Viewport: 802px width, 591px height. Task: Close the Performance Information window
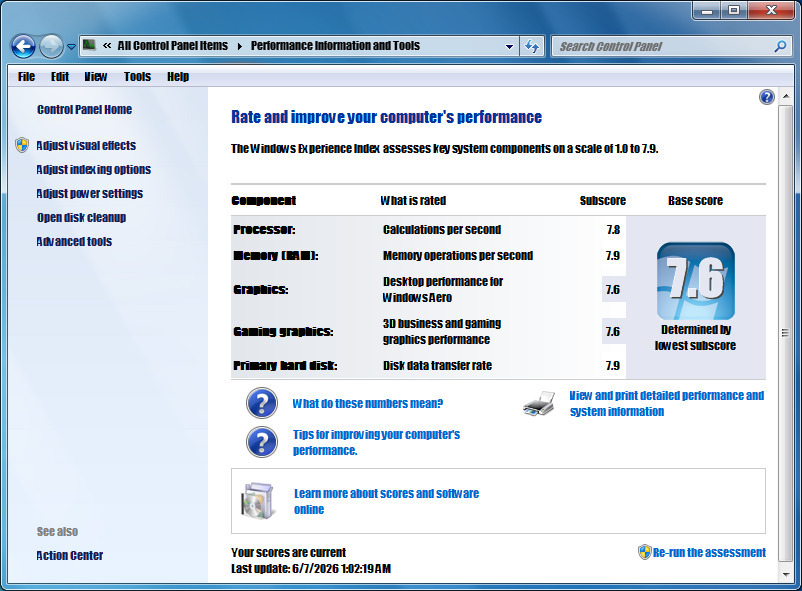pyautogui.click(x=772, y=10)
